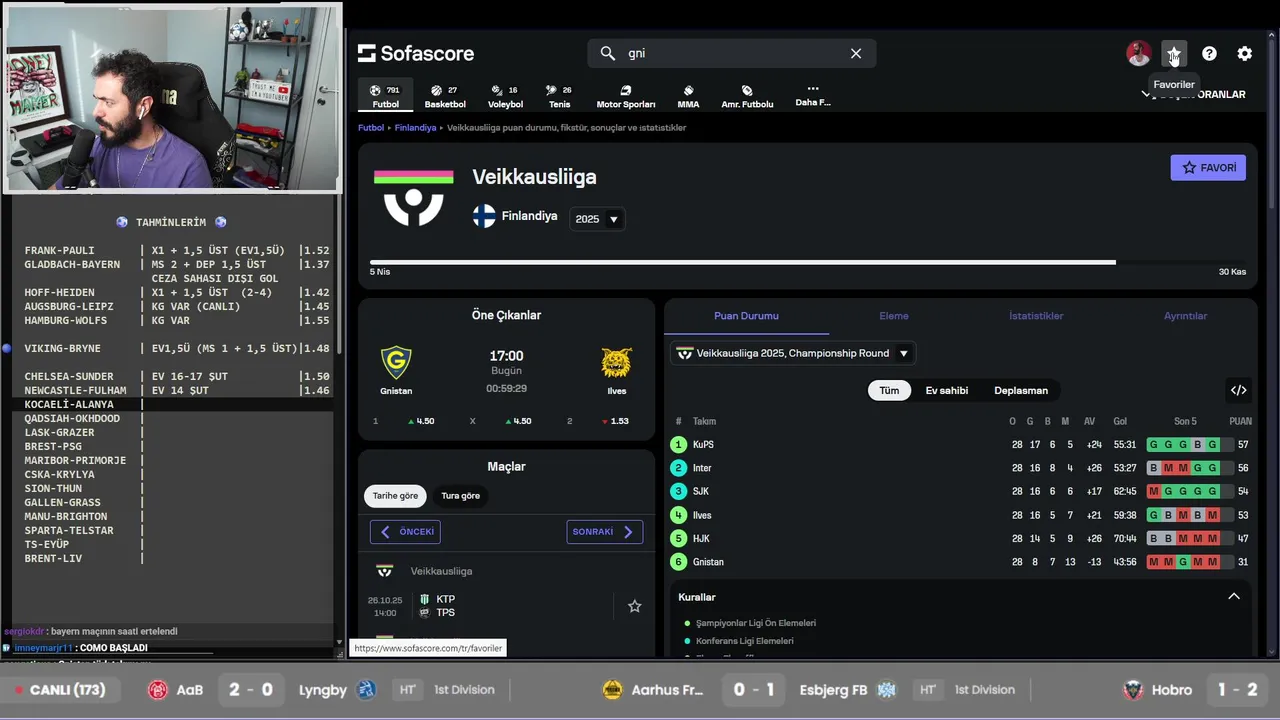
Task: Expand the ORANLAR odds dropdown
Action: [x=1193, y=94]
